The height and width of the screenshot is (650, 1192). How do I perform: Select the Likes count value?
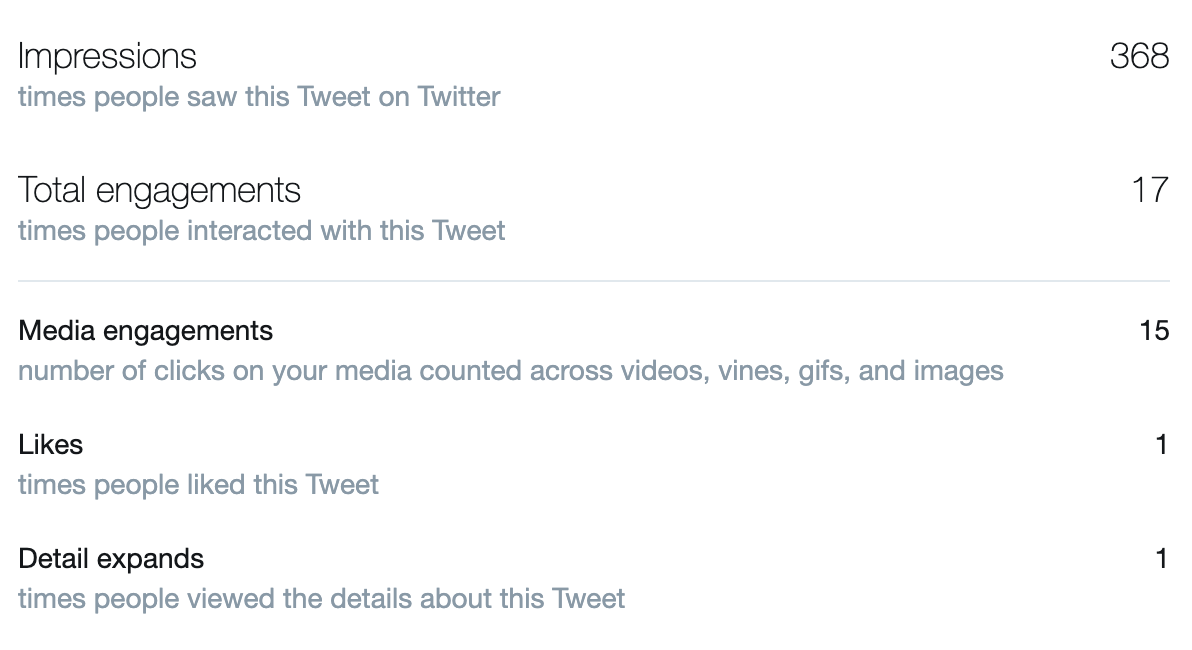[1161, 445]
